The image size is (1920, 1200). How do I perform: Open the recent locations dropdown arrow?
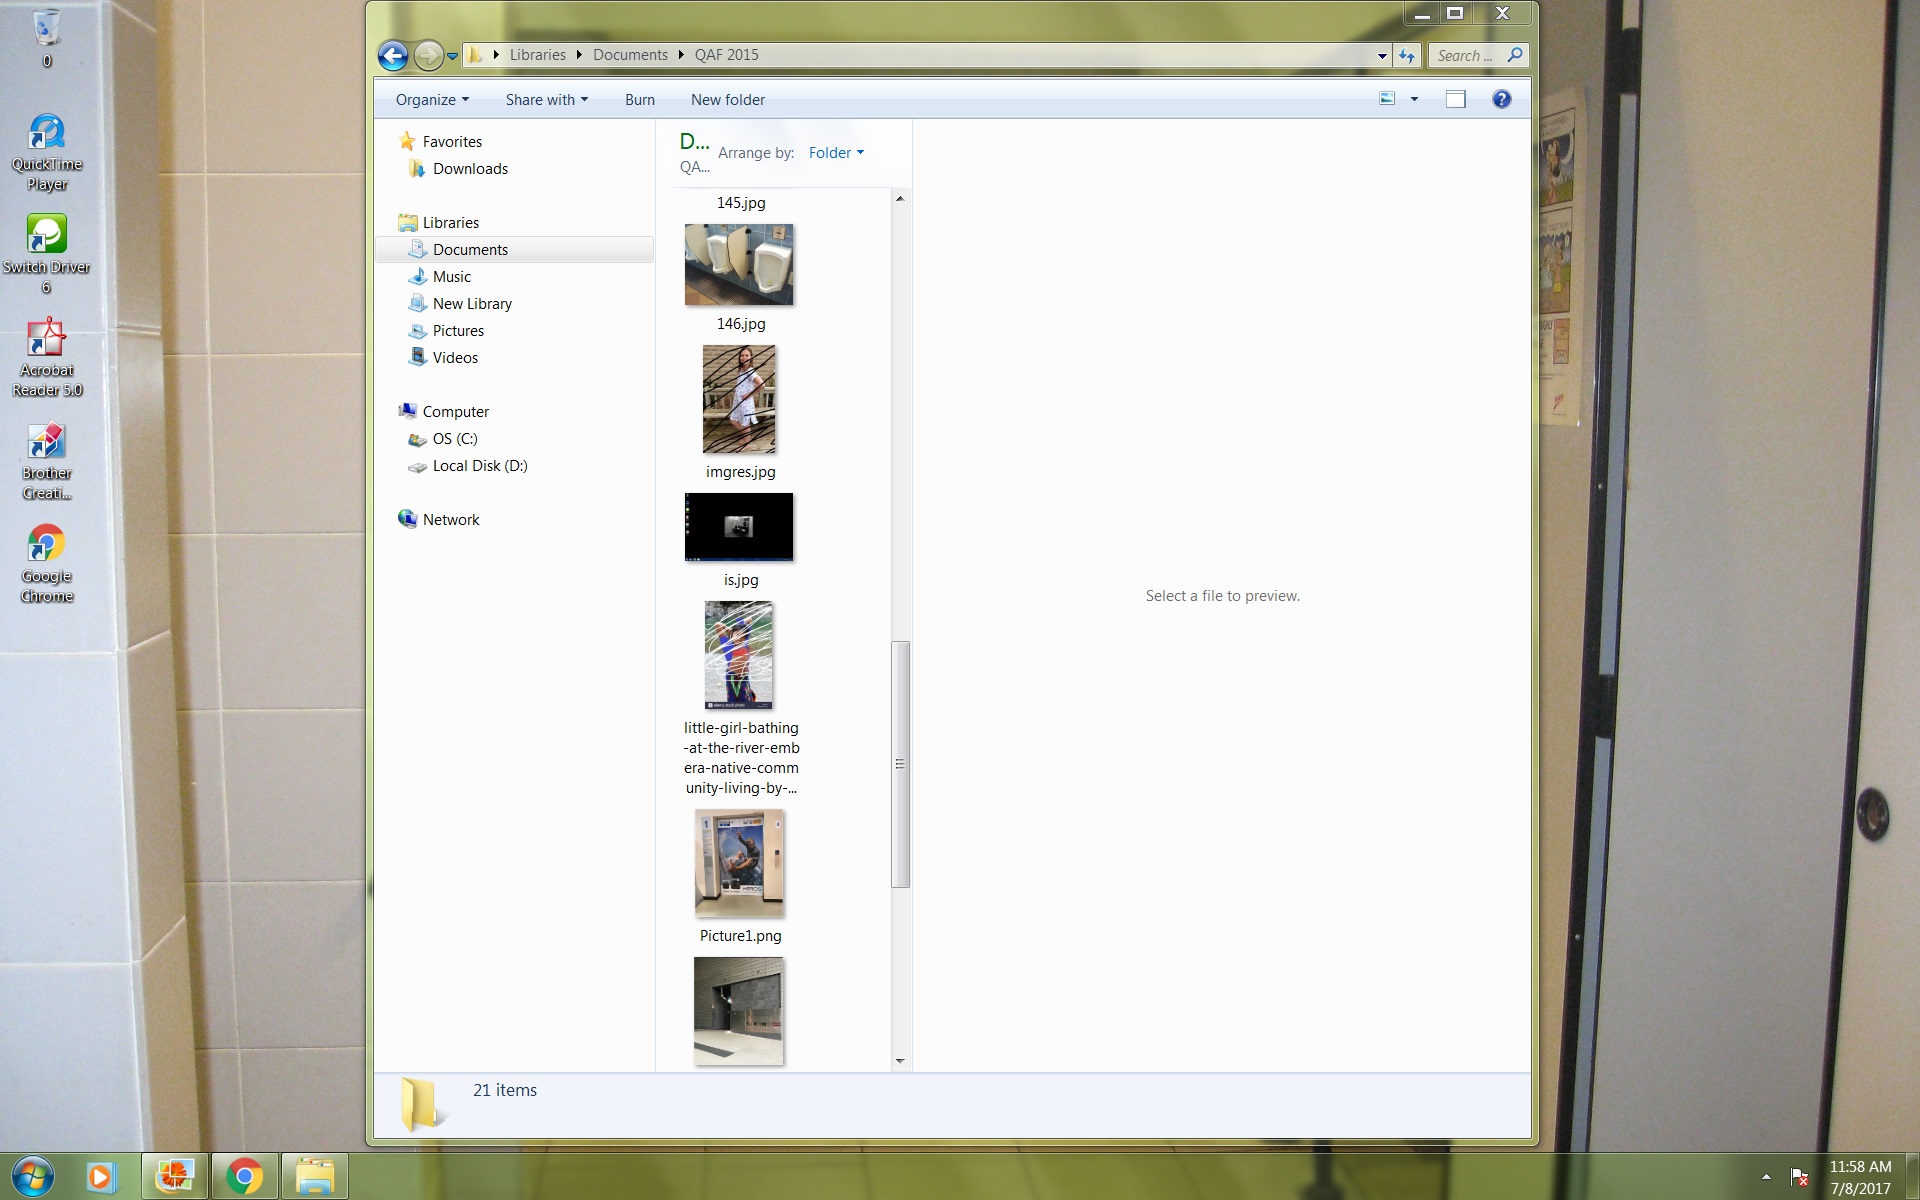coord(452,56)
